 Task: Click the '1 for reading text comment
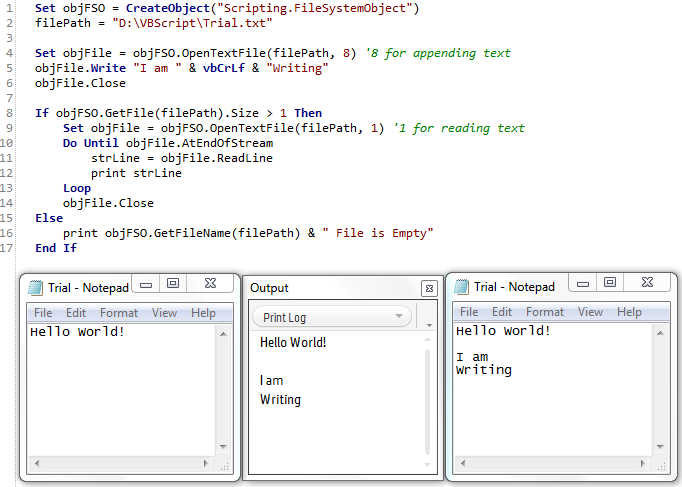(459, 128)
